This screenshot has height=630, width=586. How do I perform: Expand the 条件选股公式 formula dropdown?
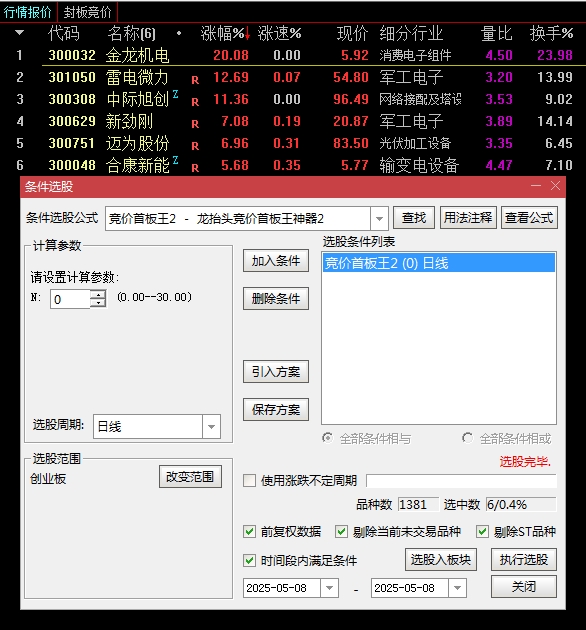(379, 219)
